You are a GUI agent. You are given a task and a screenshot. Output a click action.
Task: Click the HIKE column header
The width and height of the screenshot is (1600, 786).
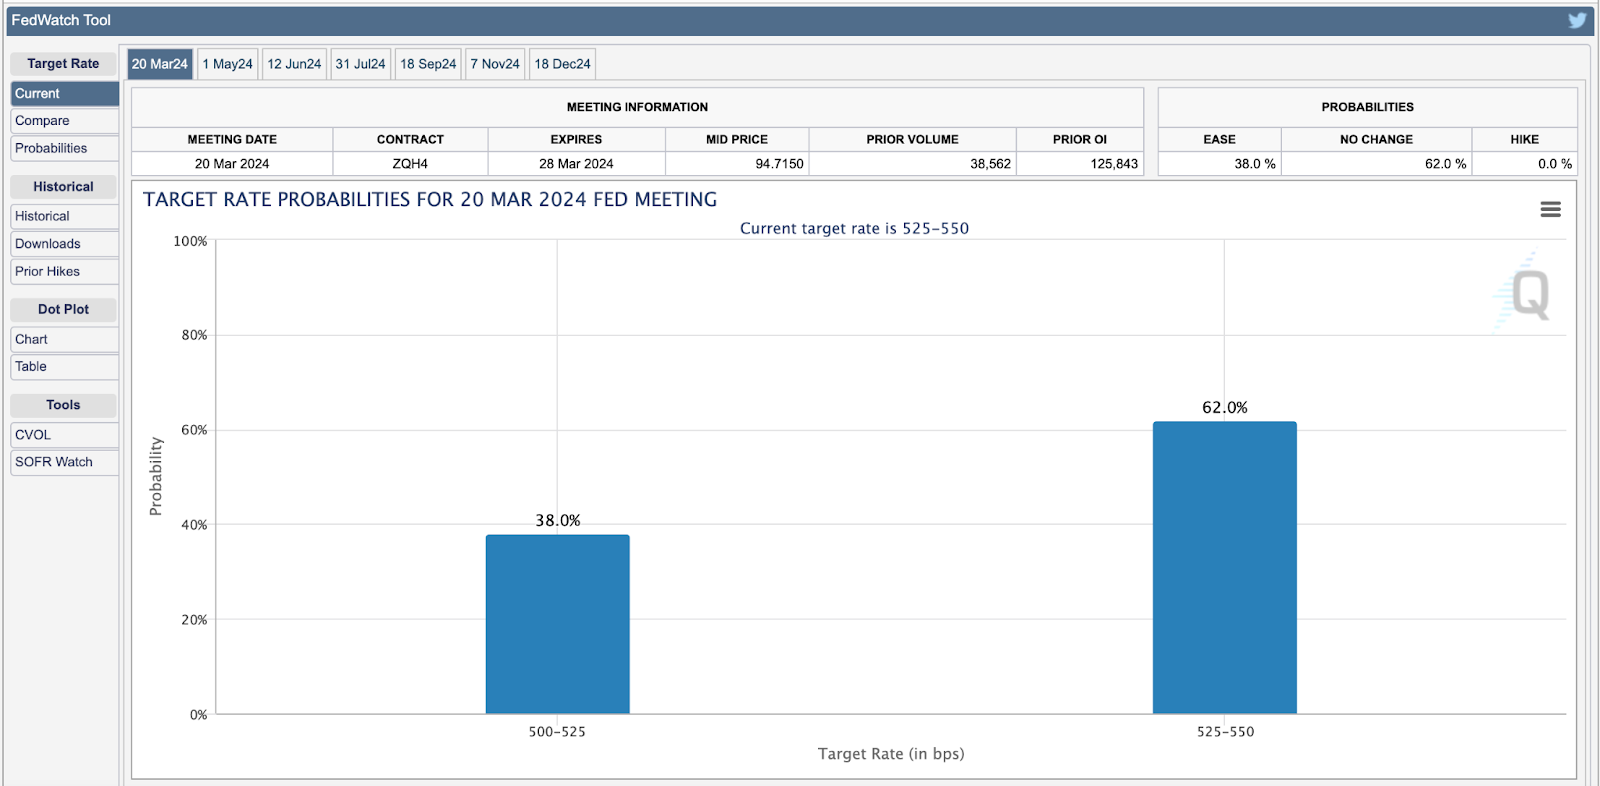1525,140
